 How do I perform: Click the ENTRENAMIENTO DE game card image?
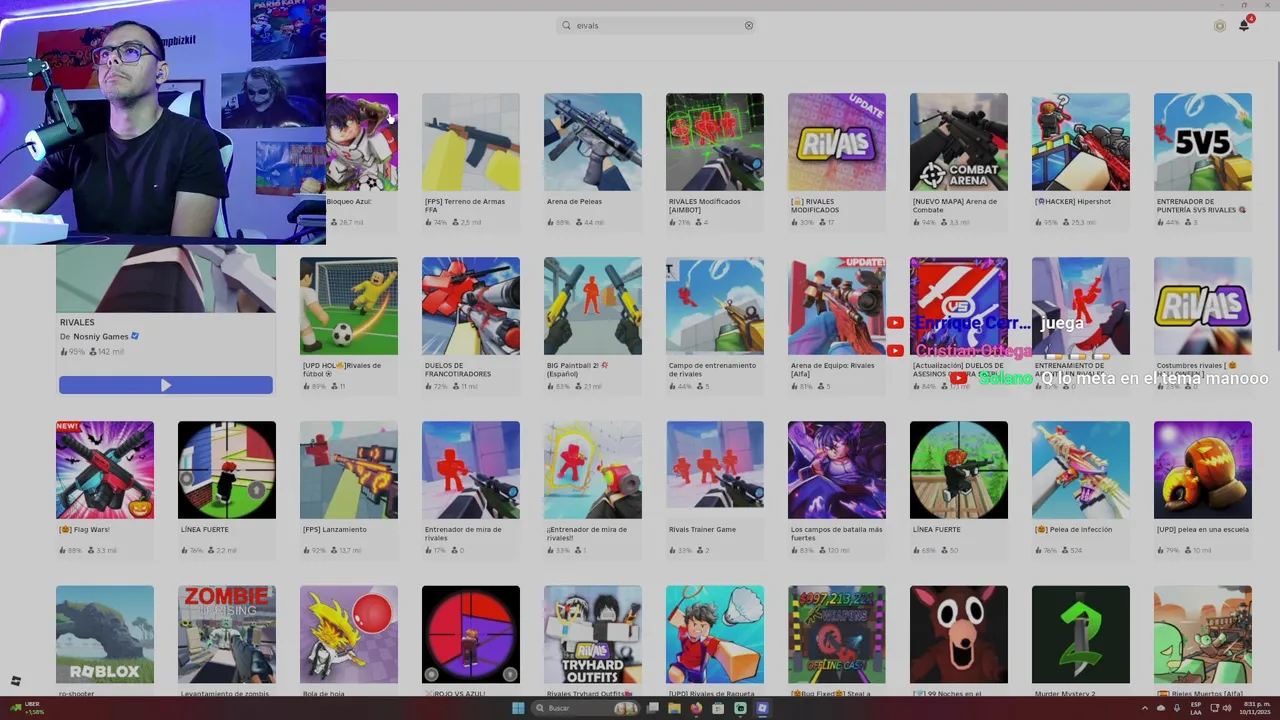point(1081,306)
